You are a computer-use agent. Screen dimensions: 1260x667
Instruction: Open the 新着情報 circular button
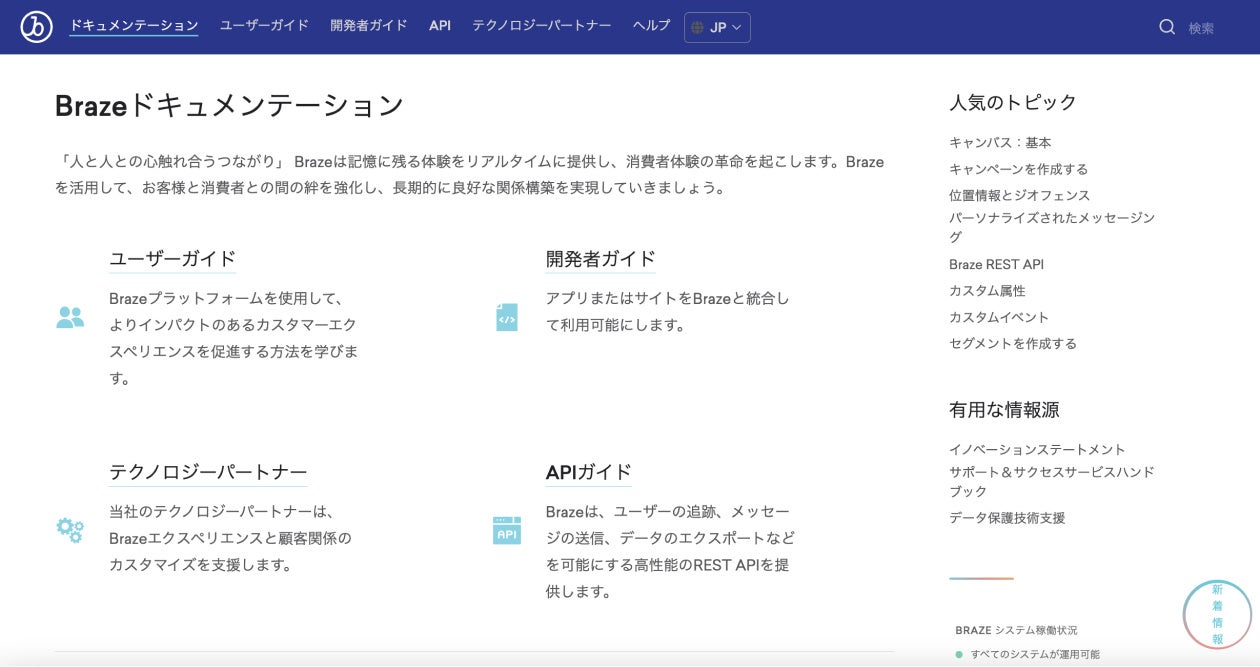coord(1217,614)
